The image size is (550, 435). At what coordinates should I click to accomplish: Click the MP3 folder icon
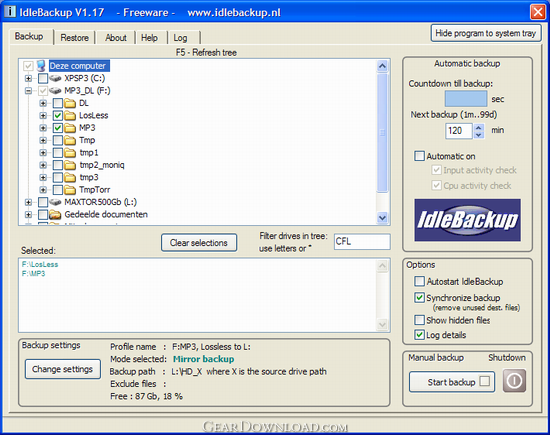tap(70, 128)
